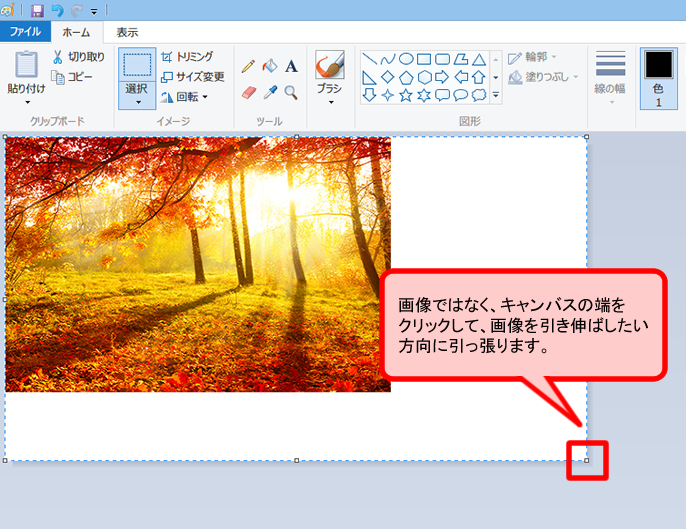Select the Color picker eyedropper tool
Image resolution: width=686 pixels, height=529 pixels.
270,92
